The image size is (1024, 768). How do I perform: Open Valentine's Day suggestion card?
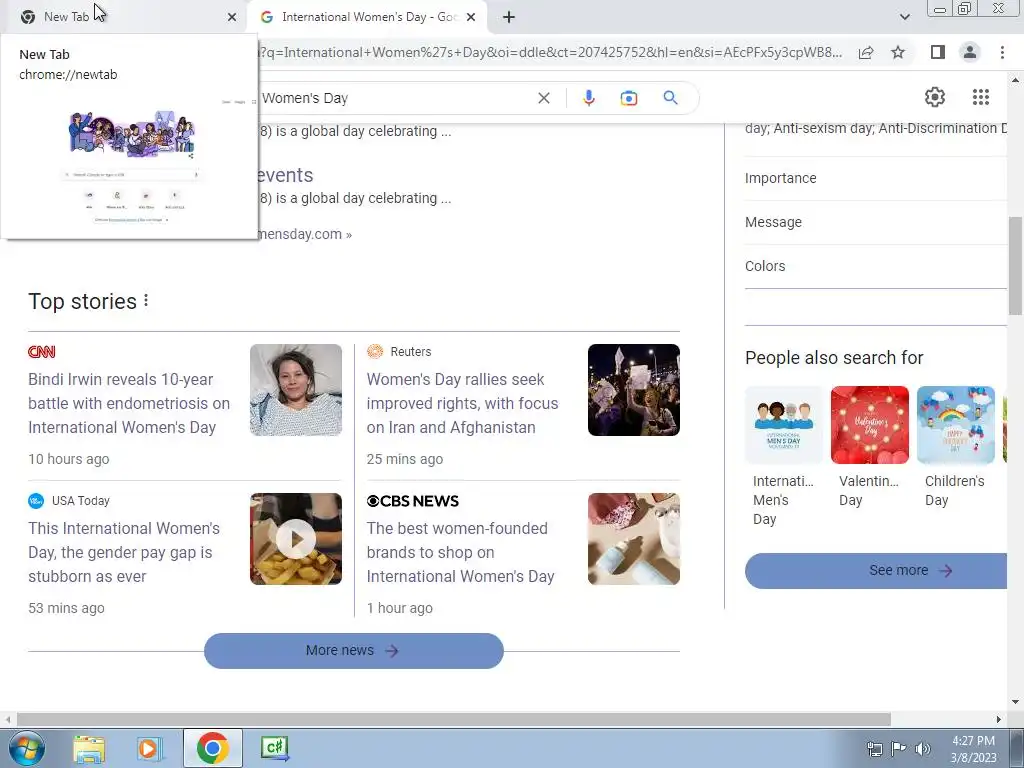tap(870, 447)
